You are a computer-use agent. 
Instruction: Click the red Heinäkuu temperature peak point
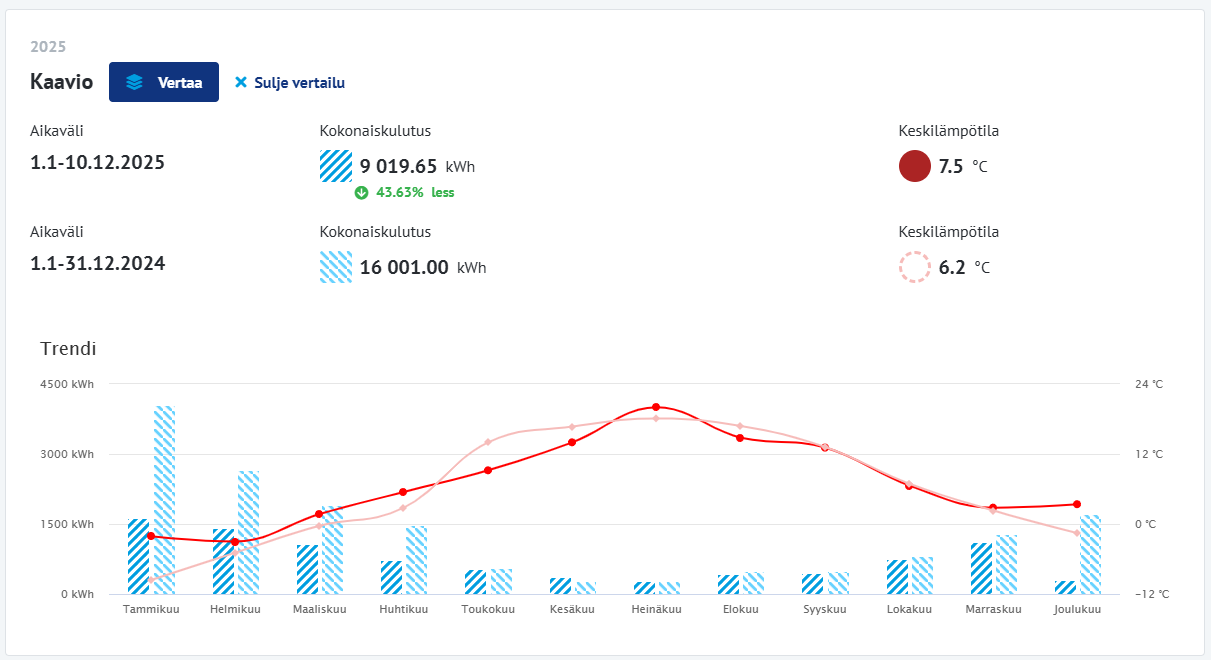pyautogui.click(x=656, y=407)
